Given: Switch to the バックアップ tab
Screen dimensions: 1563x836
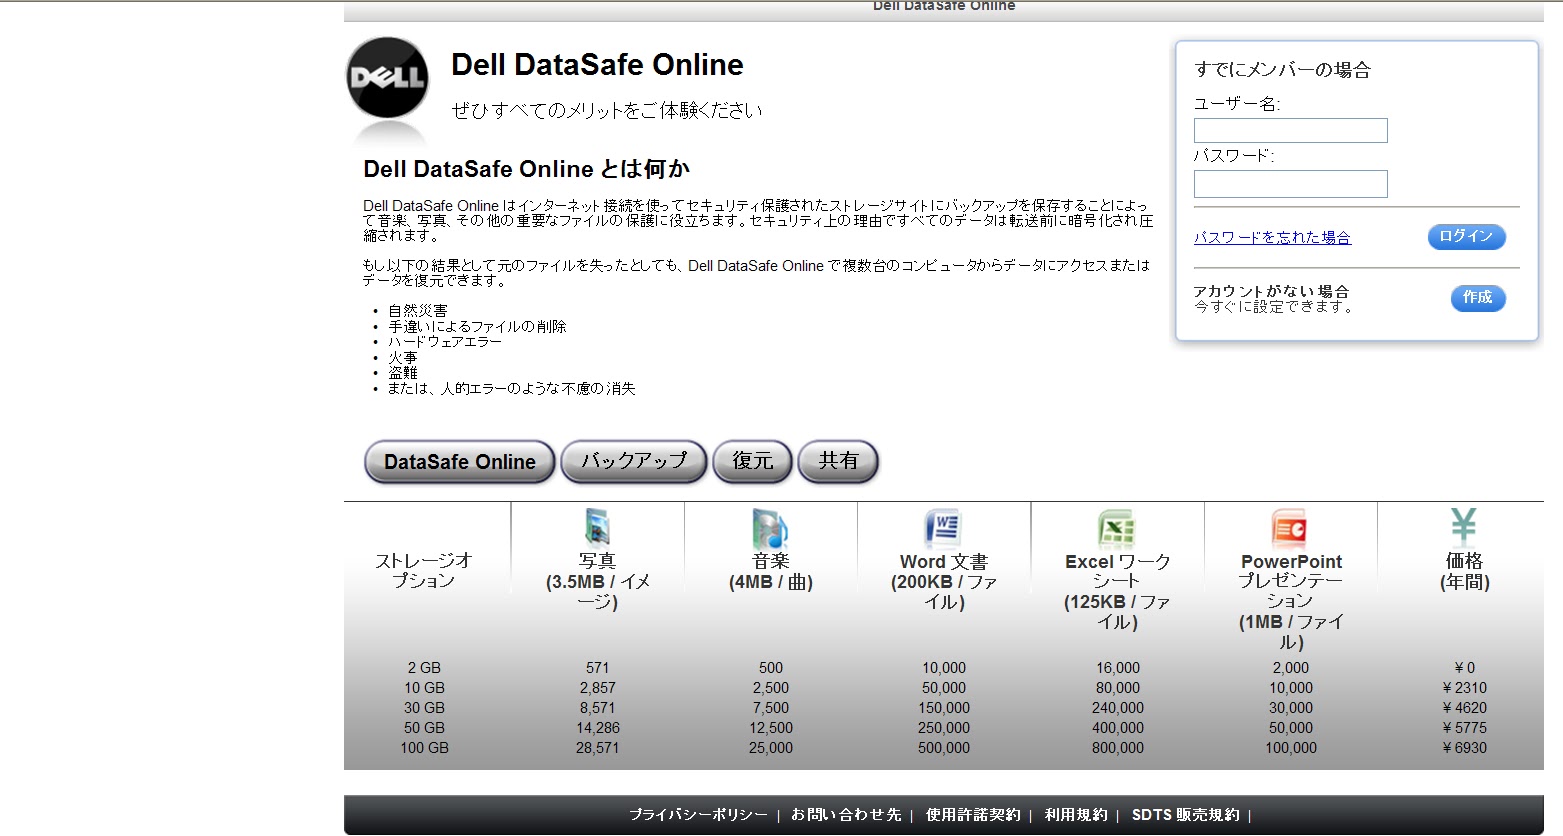Looking at the screenshot, I should tap(634, 462).
